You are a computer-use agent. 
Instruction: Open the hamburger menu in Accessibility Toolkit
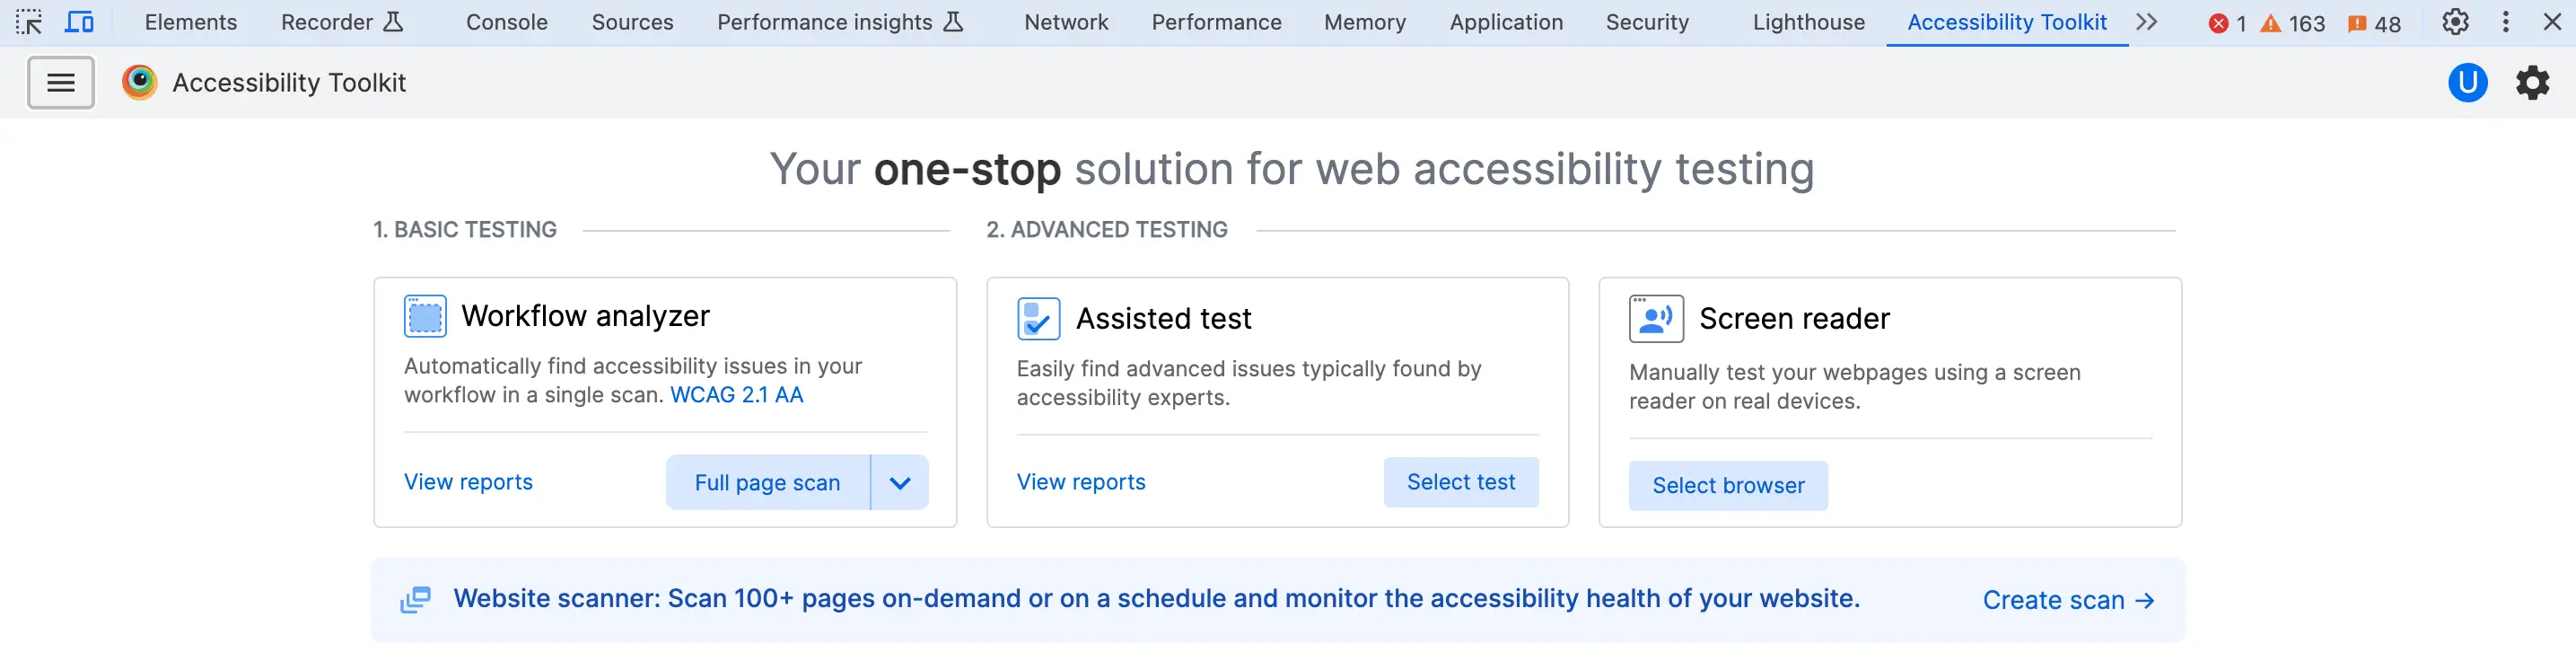pyautogui.click(x=61, y=83)
